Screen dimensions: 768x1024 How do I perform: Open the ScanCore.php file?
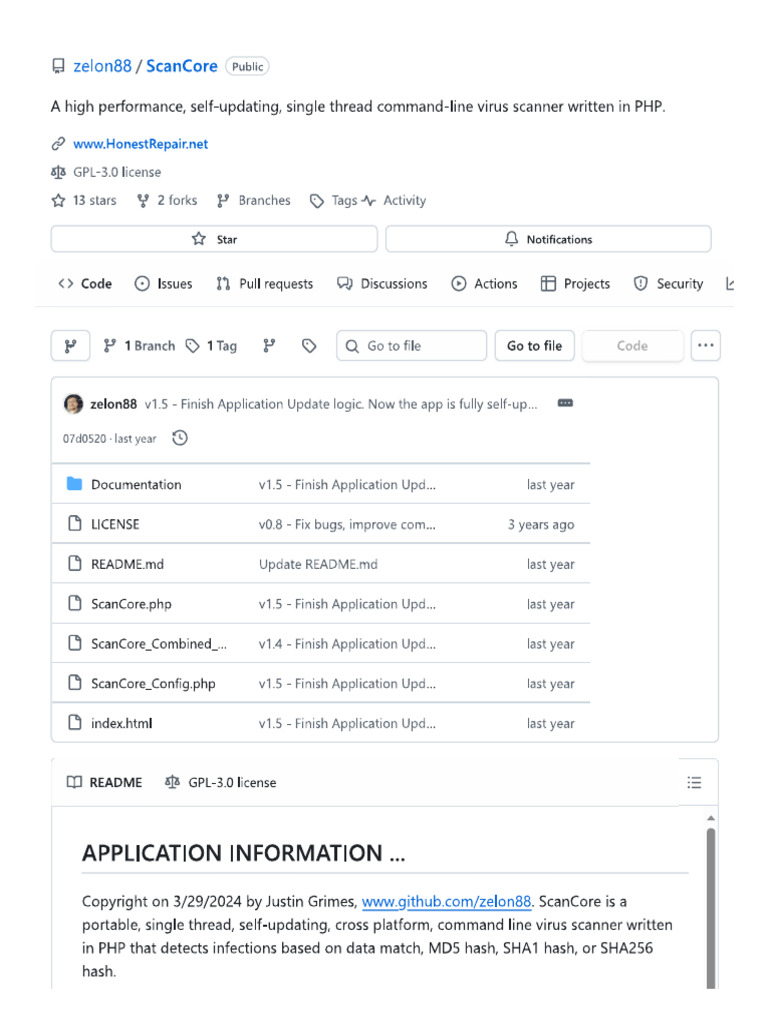pos(131,604)
